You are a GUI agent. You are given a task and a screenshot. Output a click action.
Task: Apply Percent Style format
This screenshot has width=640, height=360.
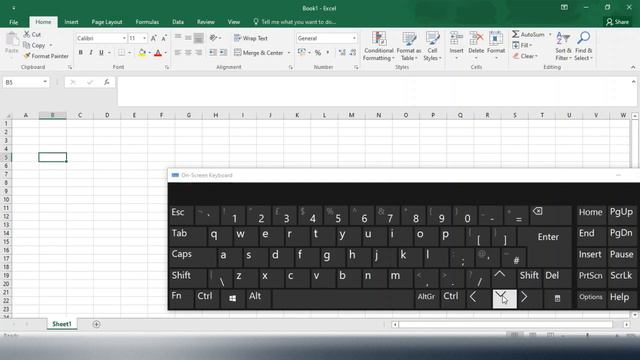tap(318, 53)
